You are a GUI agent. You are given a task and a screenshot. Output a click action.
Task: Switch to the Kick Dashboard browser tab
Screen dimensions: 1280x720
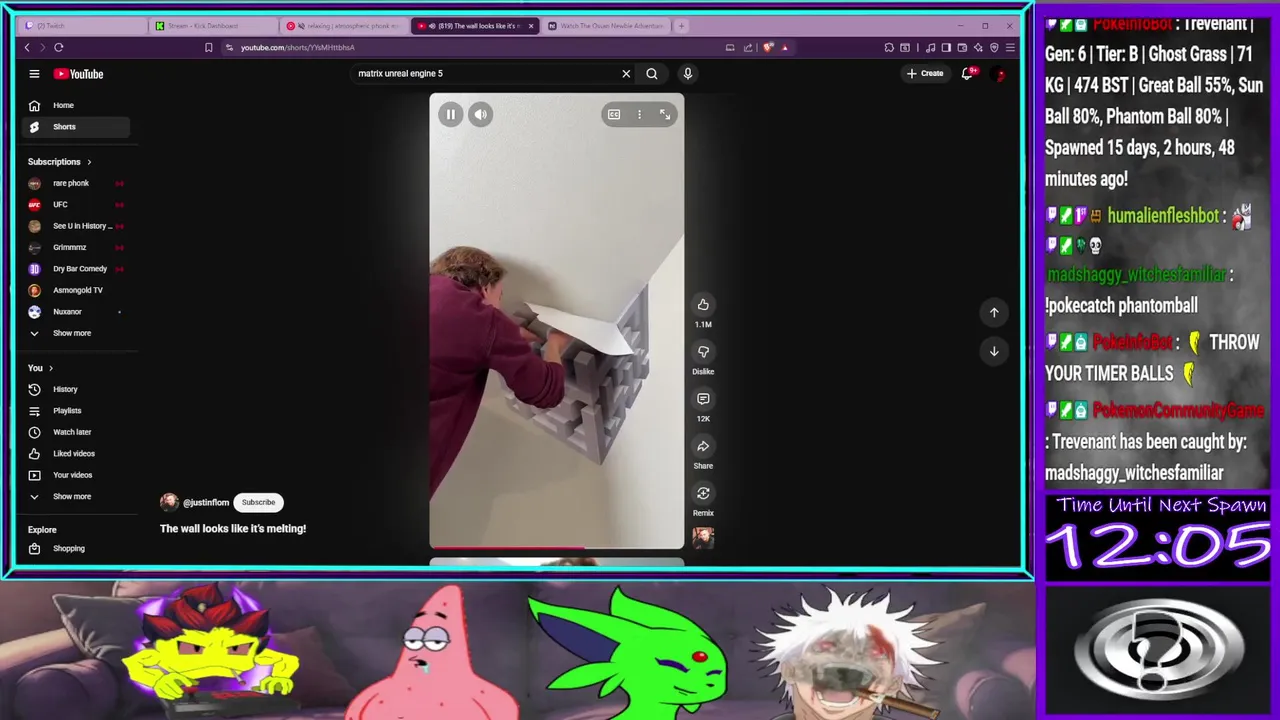tap(212, 26)
